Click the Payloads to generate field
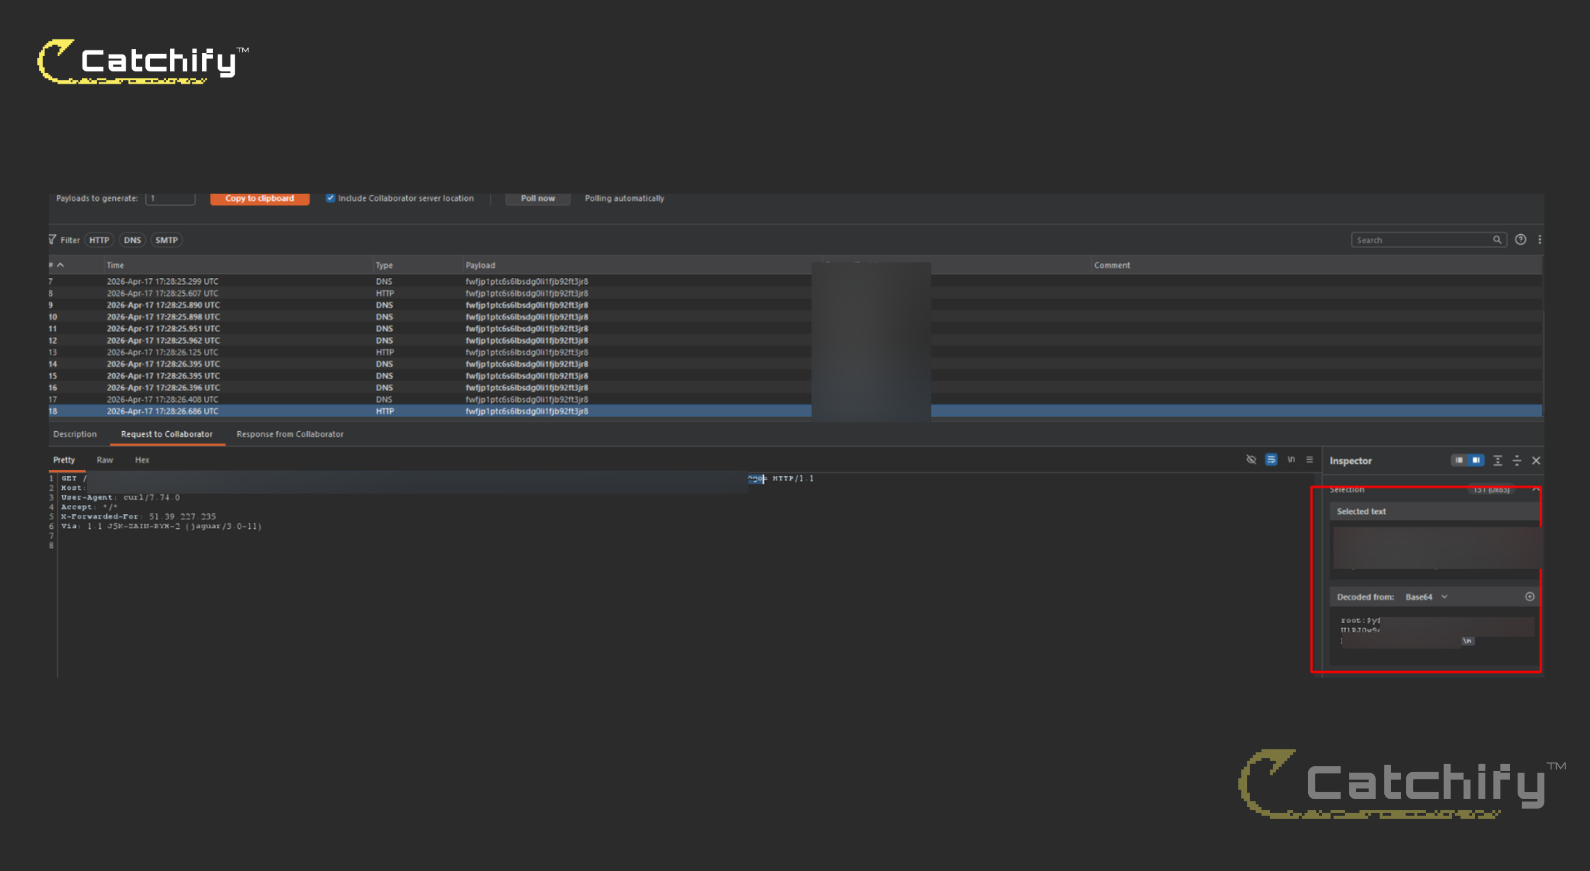The image size is (1590, 871). tap(170, 198)
